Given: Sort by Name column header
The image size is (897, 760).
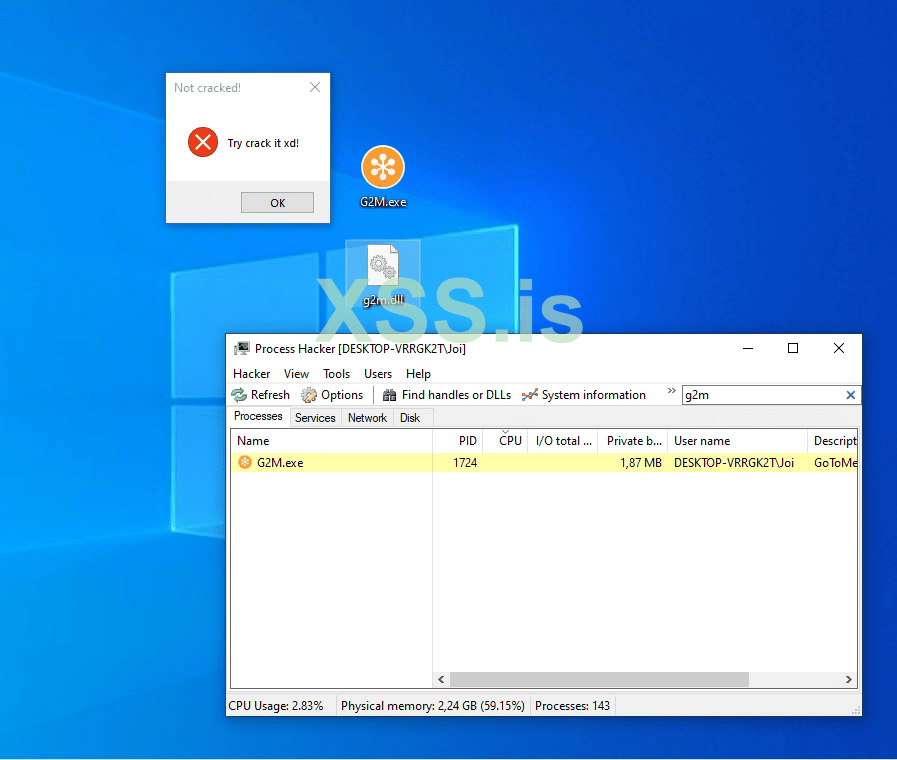Looking at the screenshot, I should point(331,441).
